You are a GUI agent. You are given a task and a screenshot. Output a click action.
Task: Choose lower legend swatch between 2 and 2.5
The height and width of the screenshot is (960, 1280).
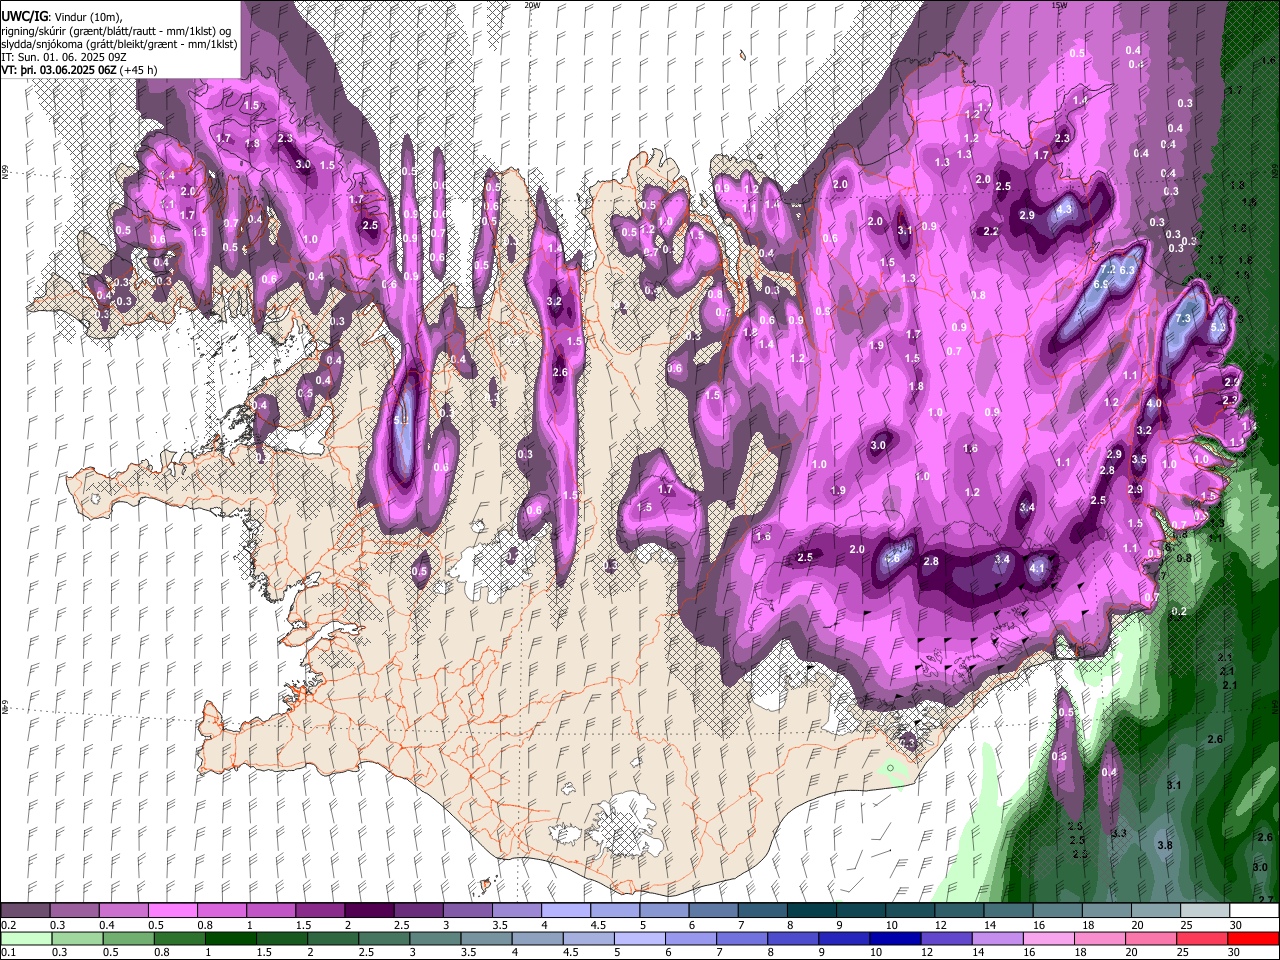(x=334, y=938)
